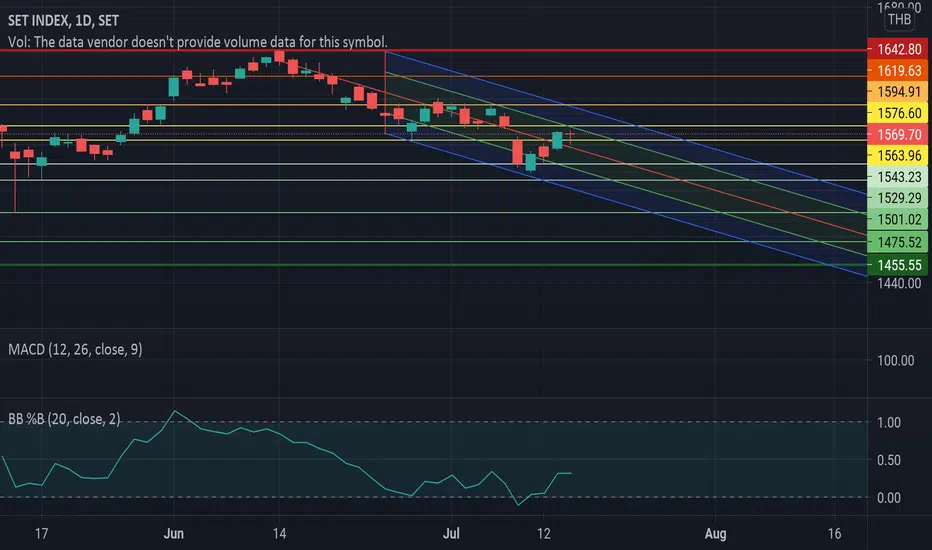Click the 1563.96 price level label
This screenshot has width=932, height=550.
pyautogui.click(x=899, y=156)
